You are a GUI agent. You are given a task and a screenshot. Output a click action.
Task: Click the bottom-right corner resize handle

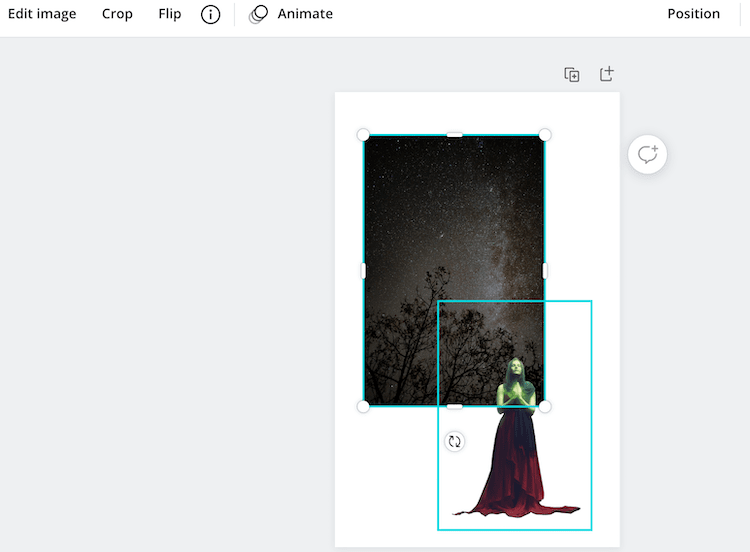tap(545, 406)
